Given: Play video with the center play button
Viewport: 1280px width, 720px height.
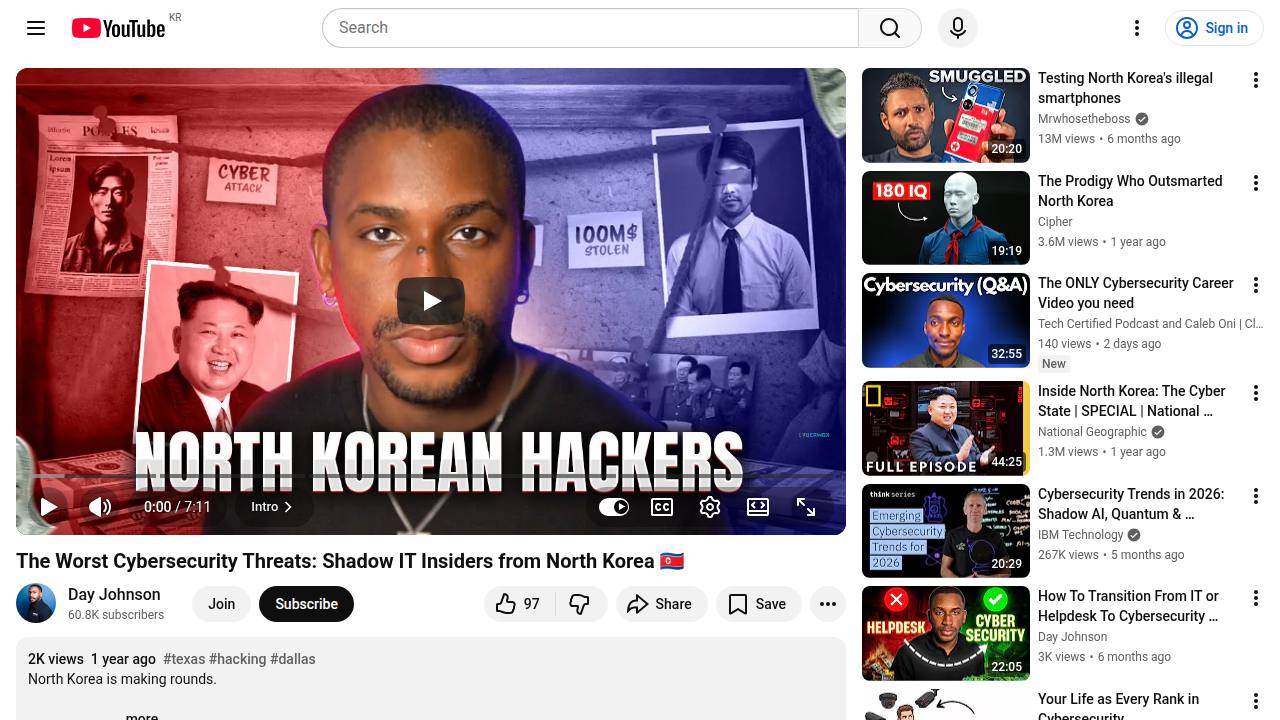Looking at the screenshot, I should click(431, 301).
